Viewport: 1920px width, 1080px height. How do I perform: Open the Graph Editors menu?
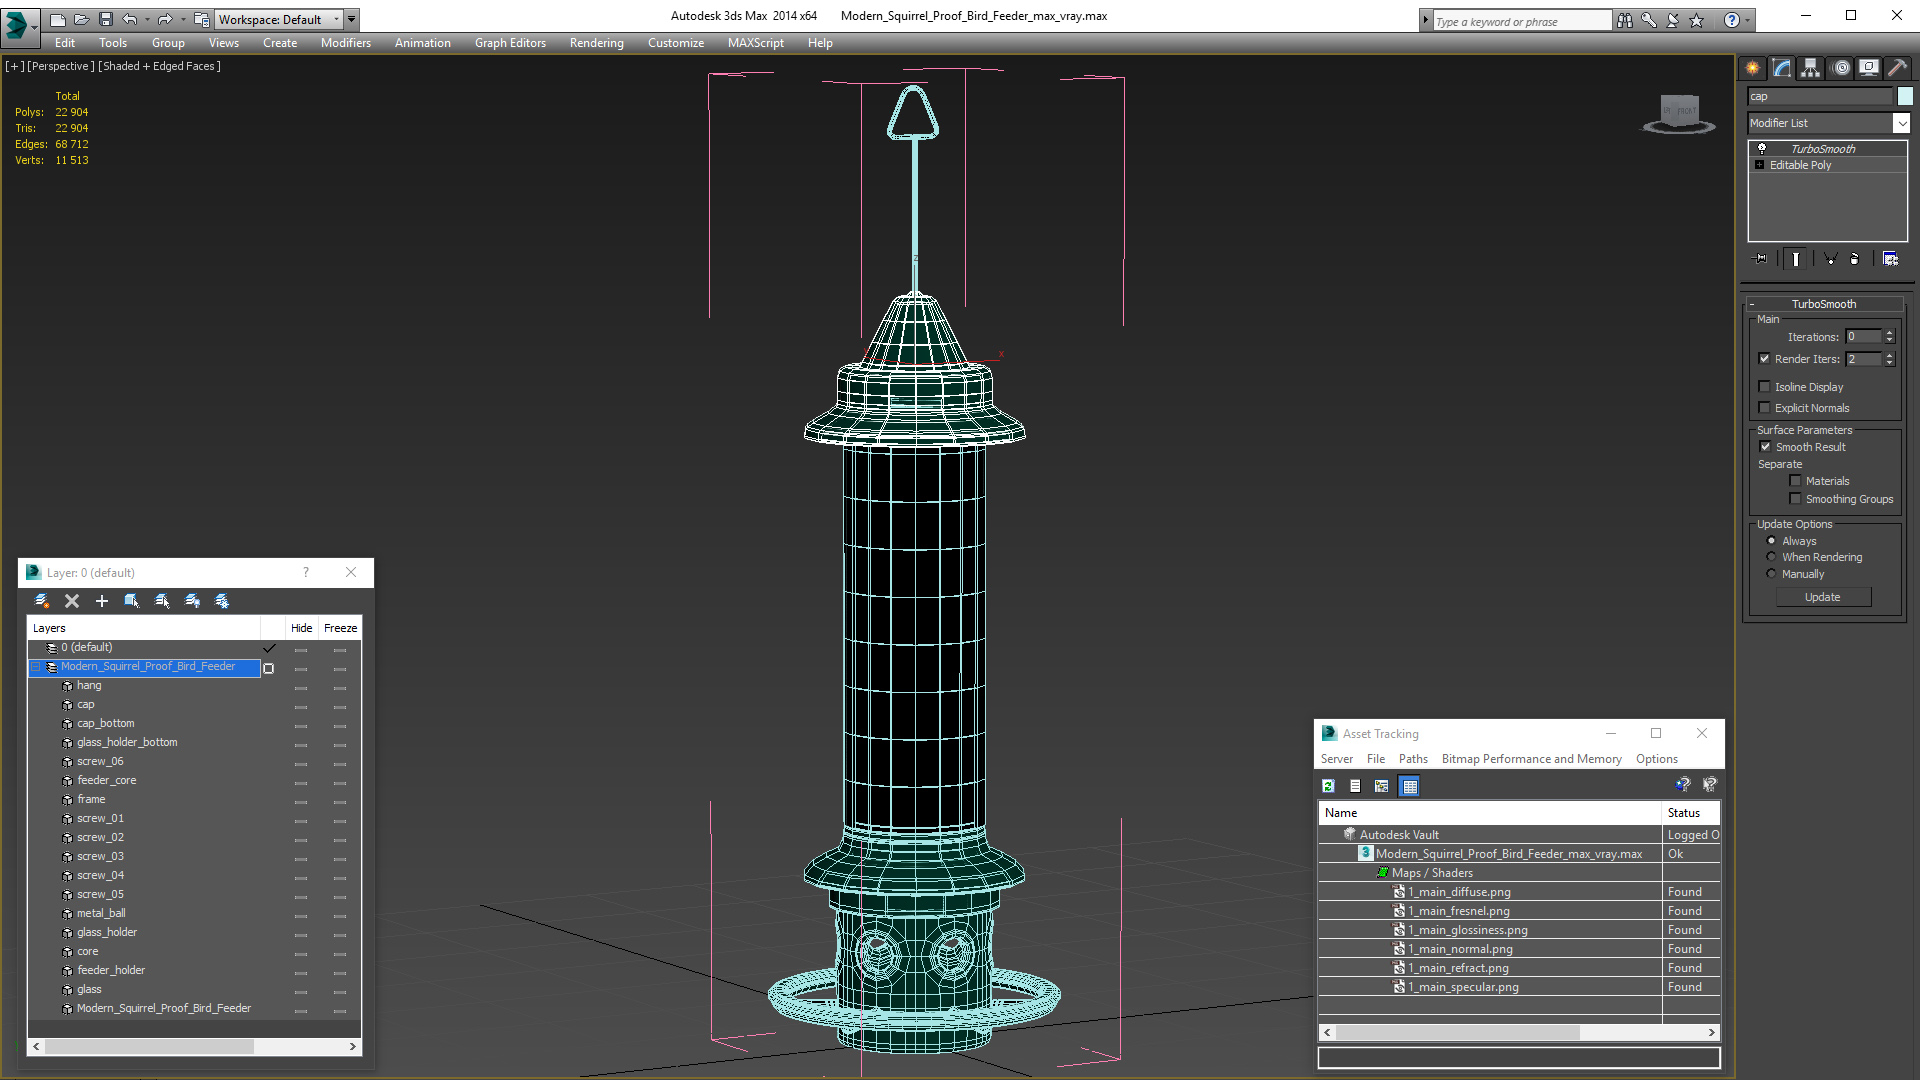pyautogui.click(x=510, y=43)
